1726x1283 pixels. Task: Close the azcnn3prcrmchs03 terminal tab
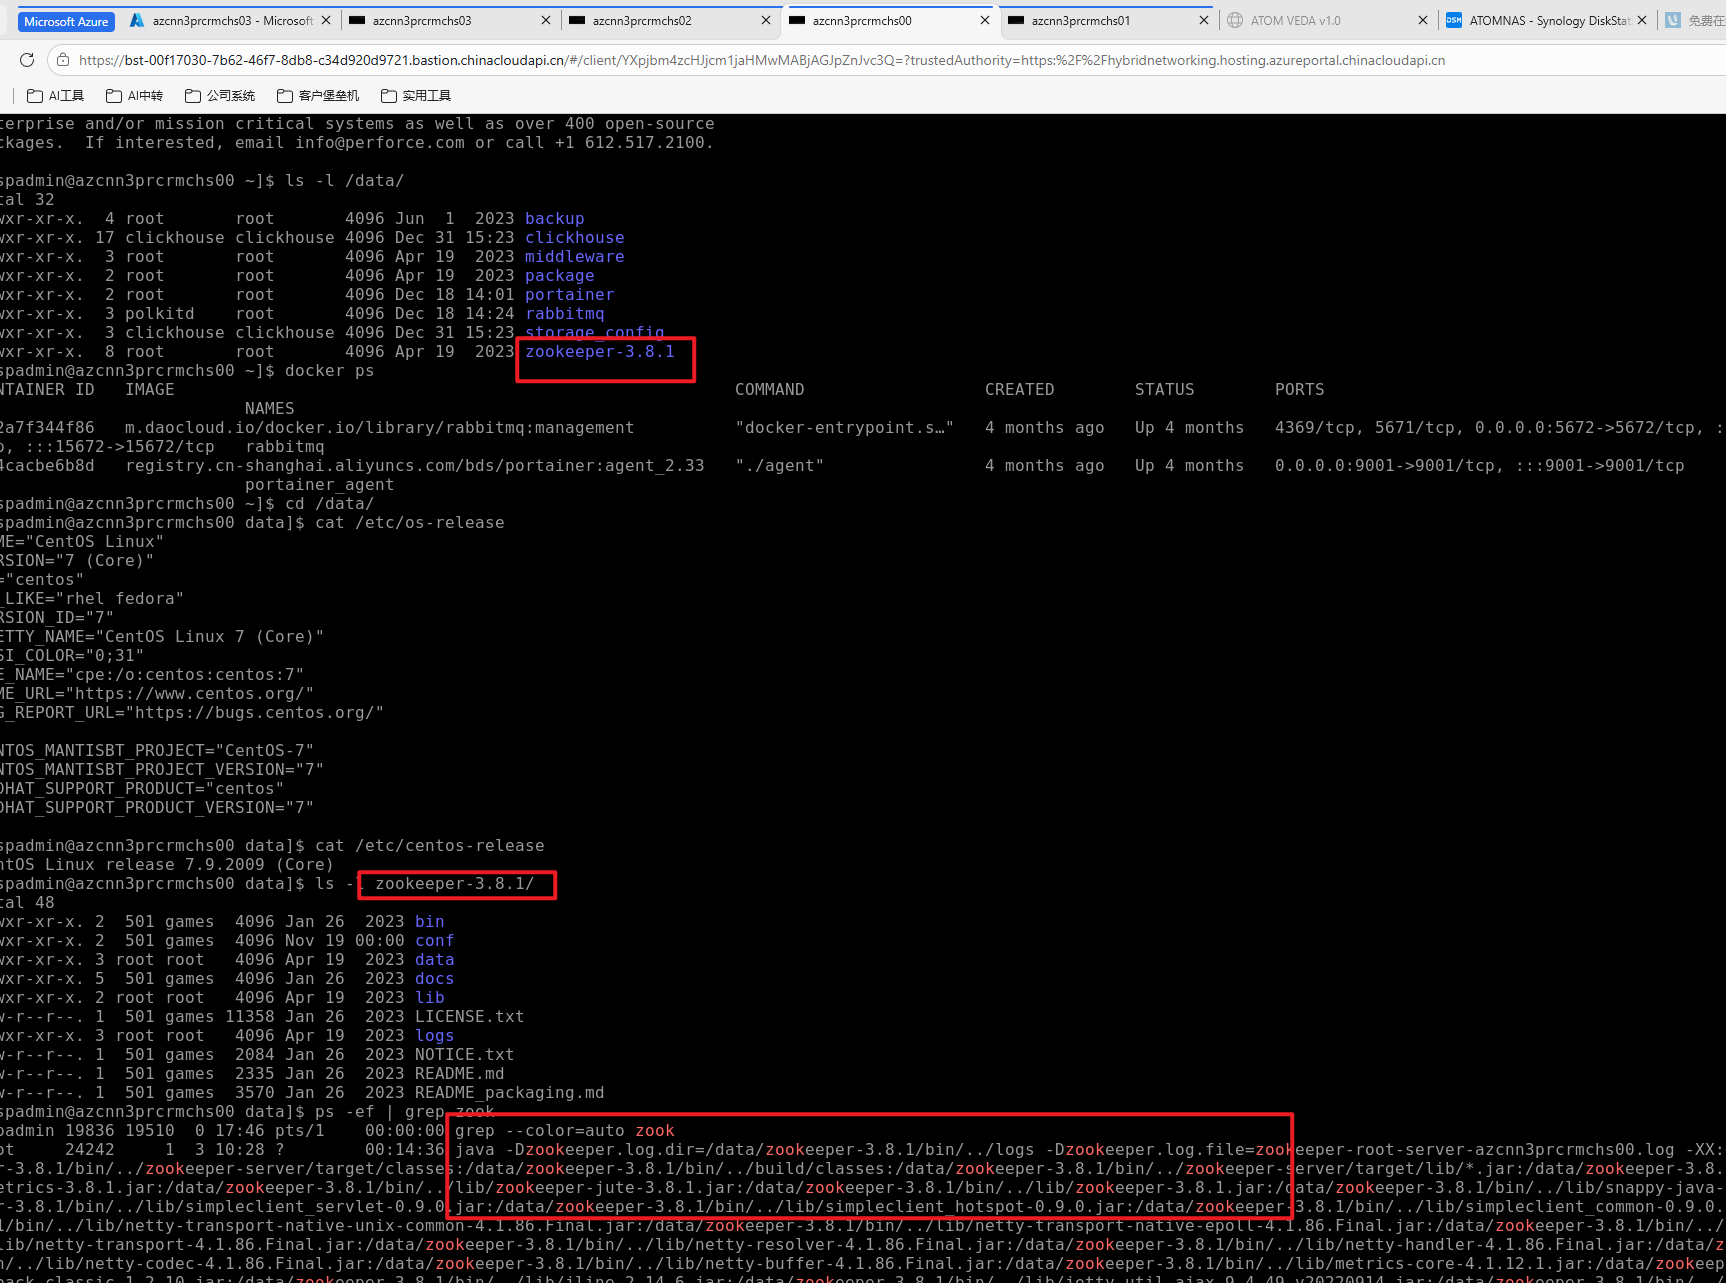coord(545,20)
